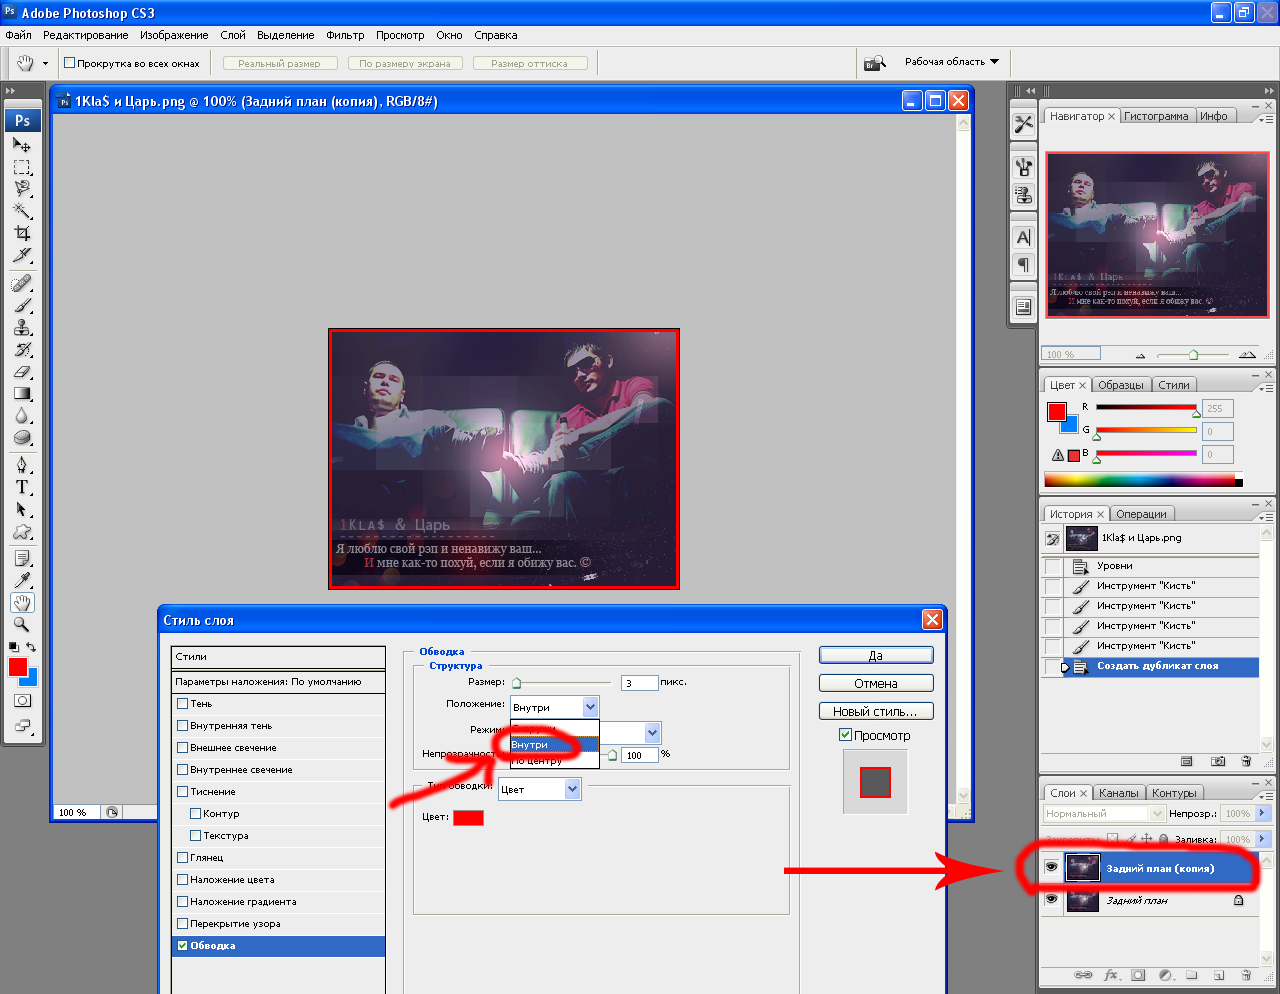
Task: Switch to the Каналы tab
Action: [x=1118, y=793]
